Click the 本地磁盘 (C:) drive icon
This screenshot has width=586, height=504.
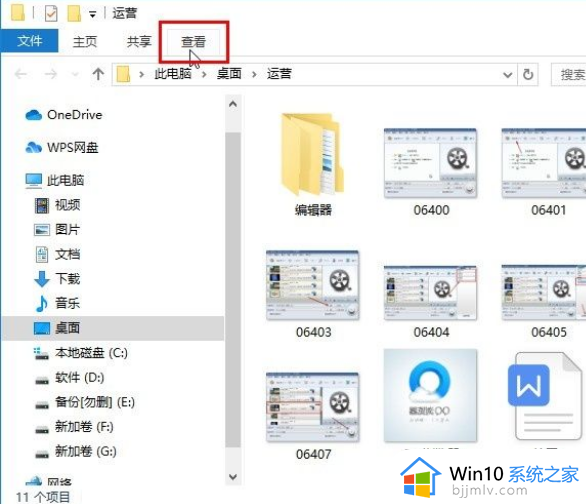[41, 353]
